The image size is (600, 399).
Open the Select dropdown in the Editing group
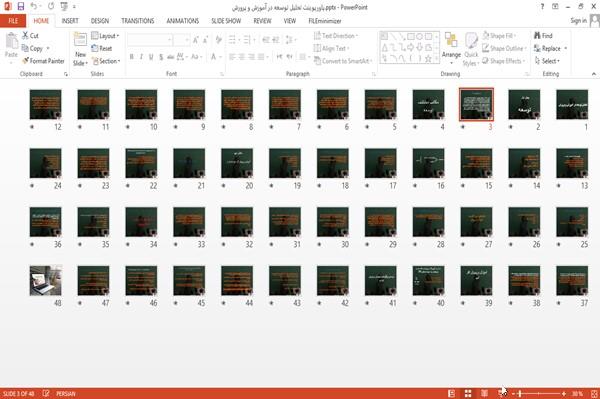547,61
